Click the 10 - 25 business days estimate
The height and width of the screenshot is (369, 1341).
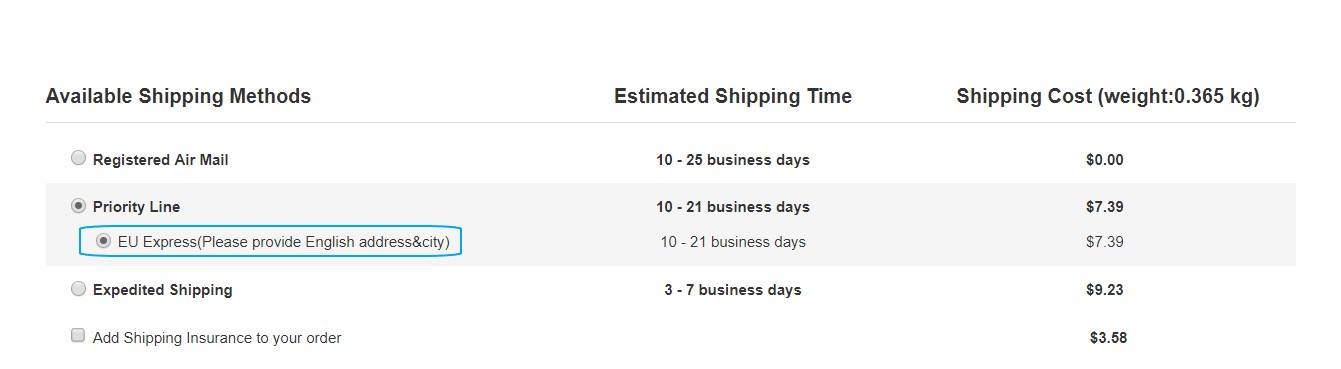[x=733, y=160]
